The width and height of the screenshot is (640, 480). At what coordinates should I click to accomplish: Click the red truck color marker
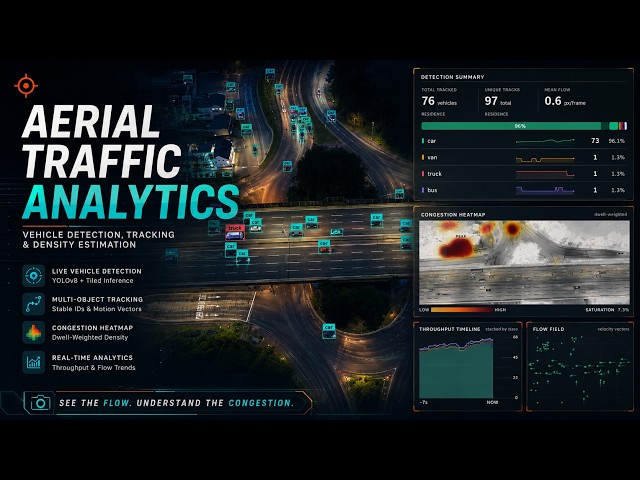click(423, 173)
